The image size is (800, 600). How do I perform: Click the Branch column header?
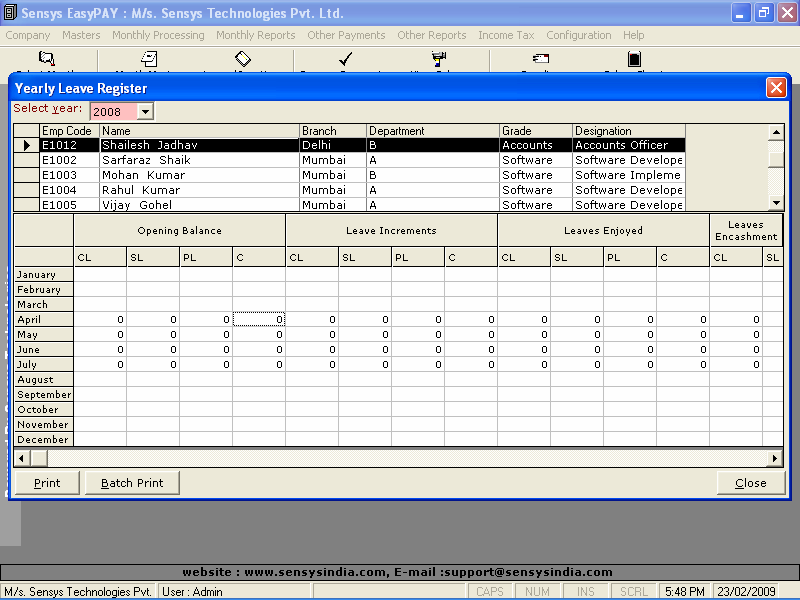click(x=333, y=131)
